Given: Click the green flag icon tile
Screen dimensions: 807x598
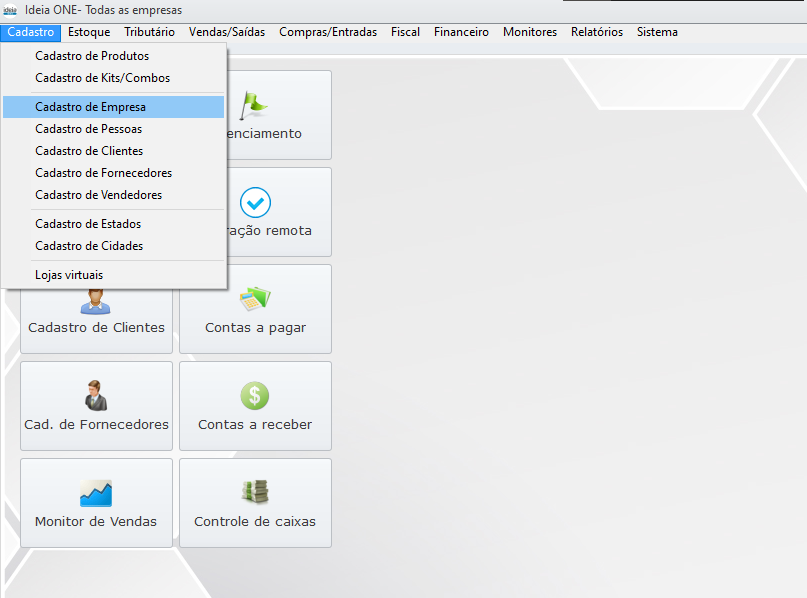Looking at the screenshot, I should (256, 103).
